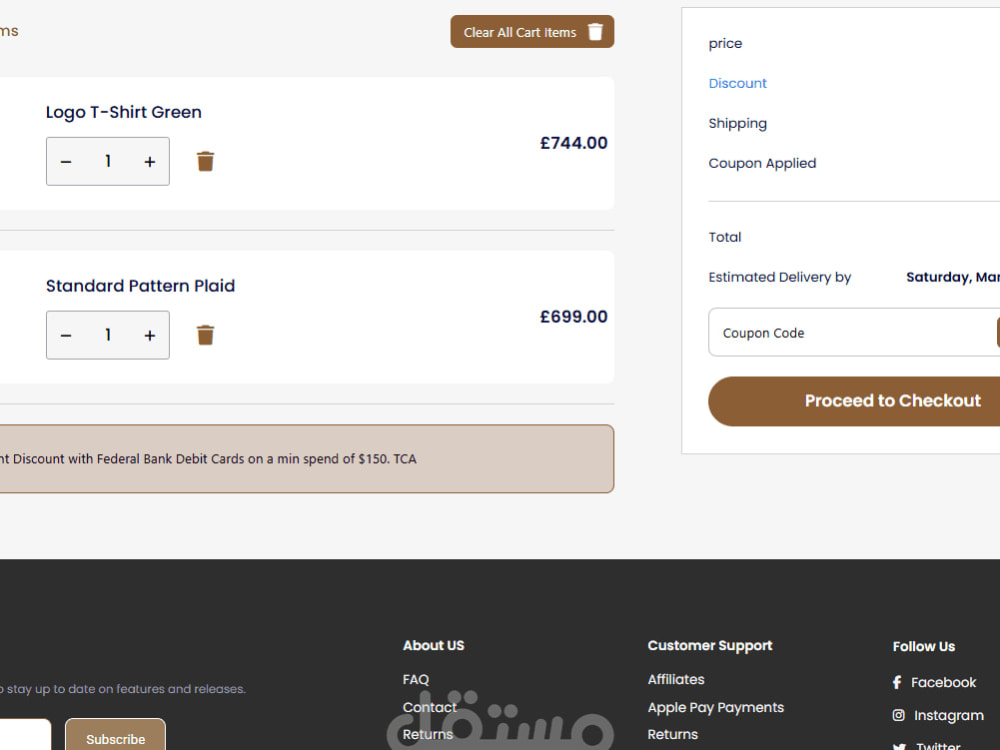1000x750 pixels.
Task: Clear All Cart Items button
Action: click(532, 32)
